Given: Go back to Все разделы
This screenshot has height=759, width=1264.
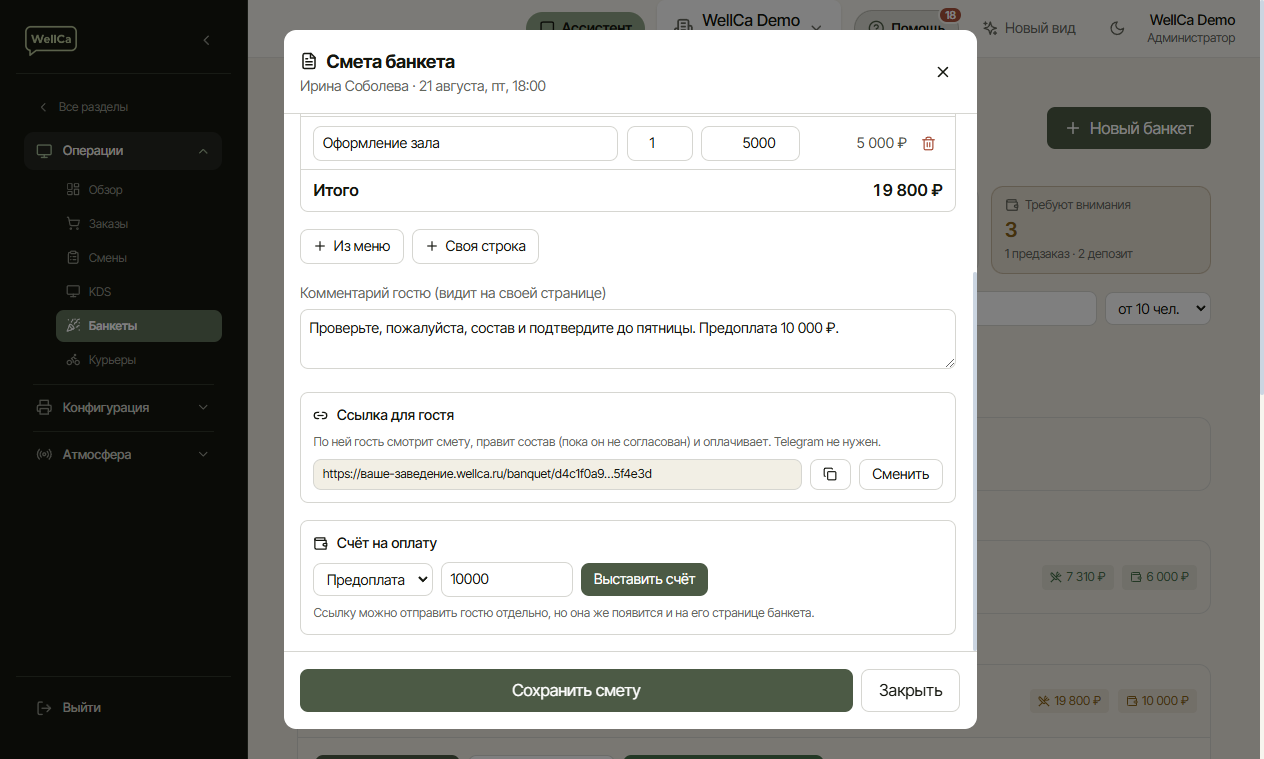Looking at the screenshot, I should coord(83,107).
